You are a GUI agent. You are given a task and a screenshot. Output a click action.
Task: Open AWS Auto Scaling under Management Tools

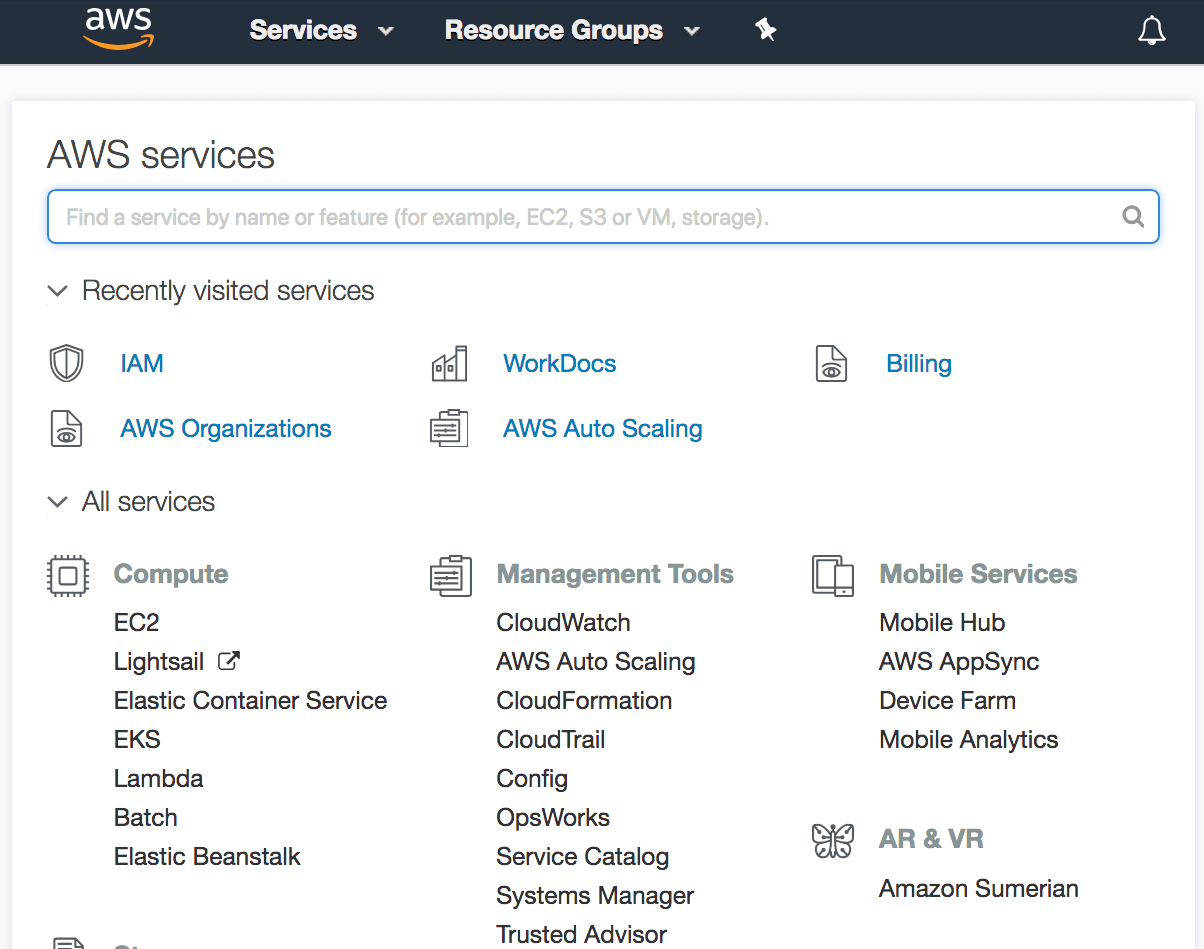click(x=596, y=662)
